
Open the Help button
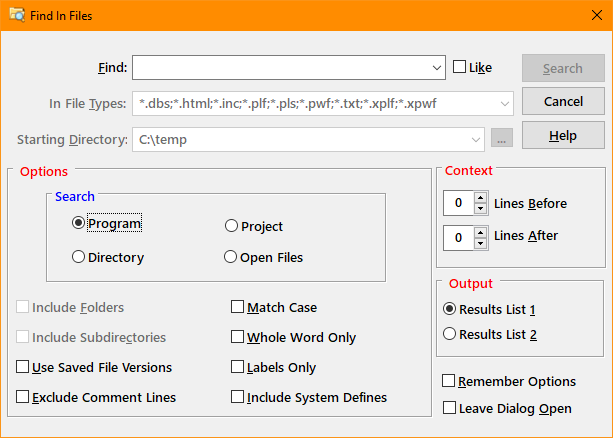point(563,136)
